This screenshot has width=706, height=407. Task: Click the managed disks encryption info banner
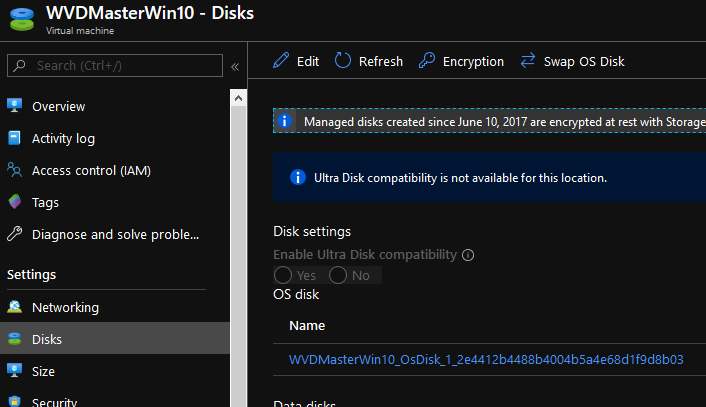(x=489, y=121)
